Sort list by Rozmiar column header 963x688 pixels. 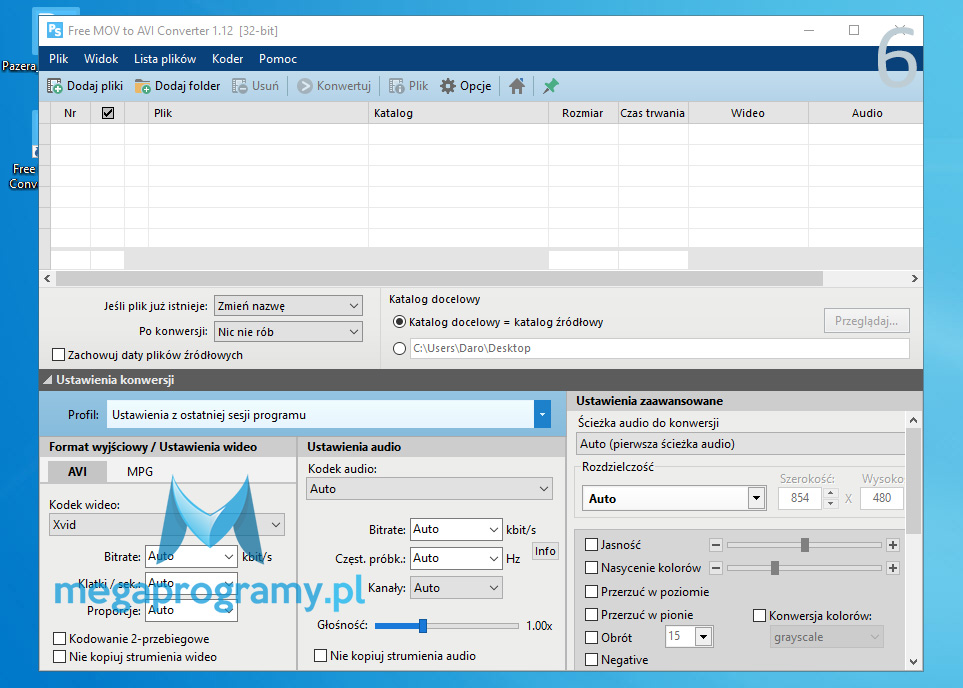tap(583, 113)
